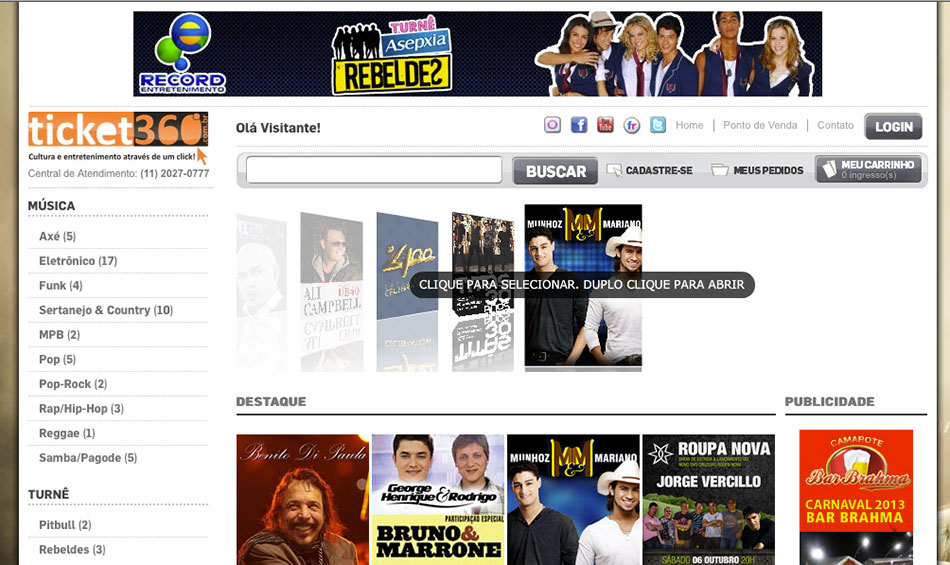This screenshot has width=950, height=565.
Task: Open the Contato link
Action: [x=835, y=125]
